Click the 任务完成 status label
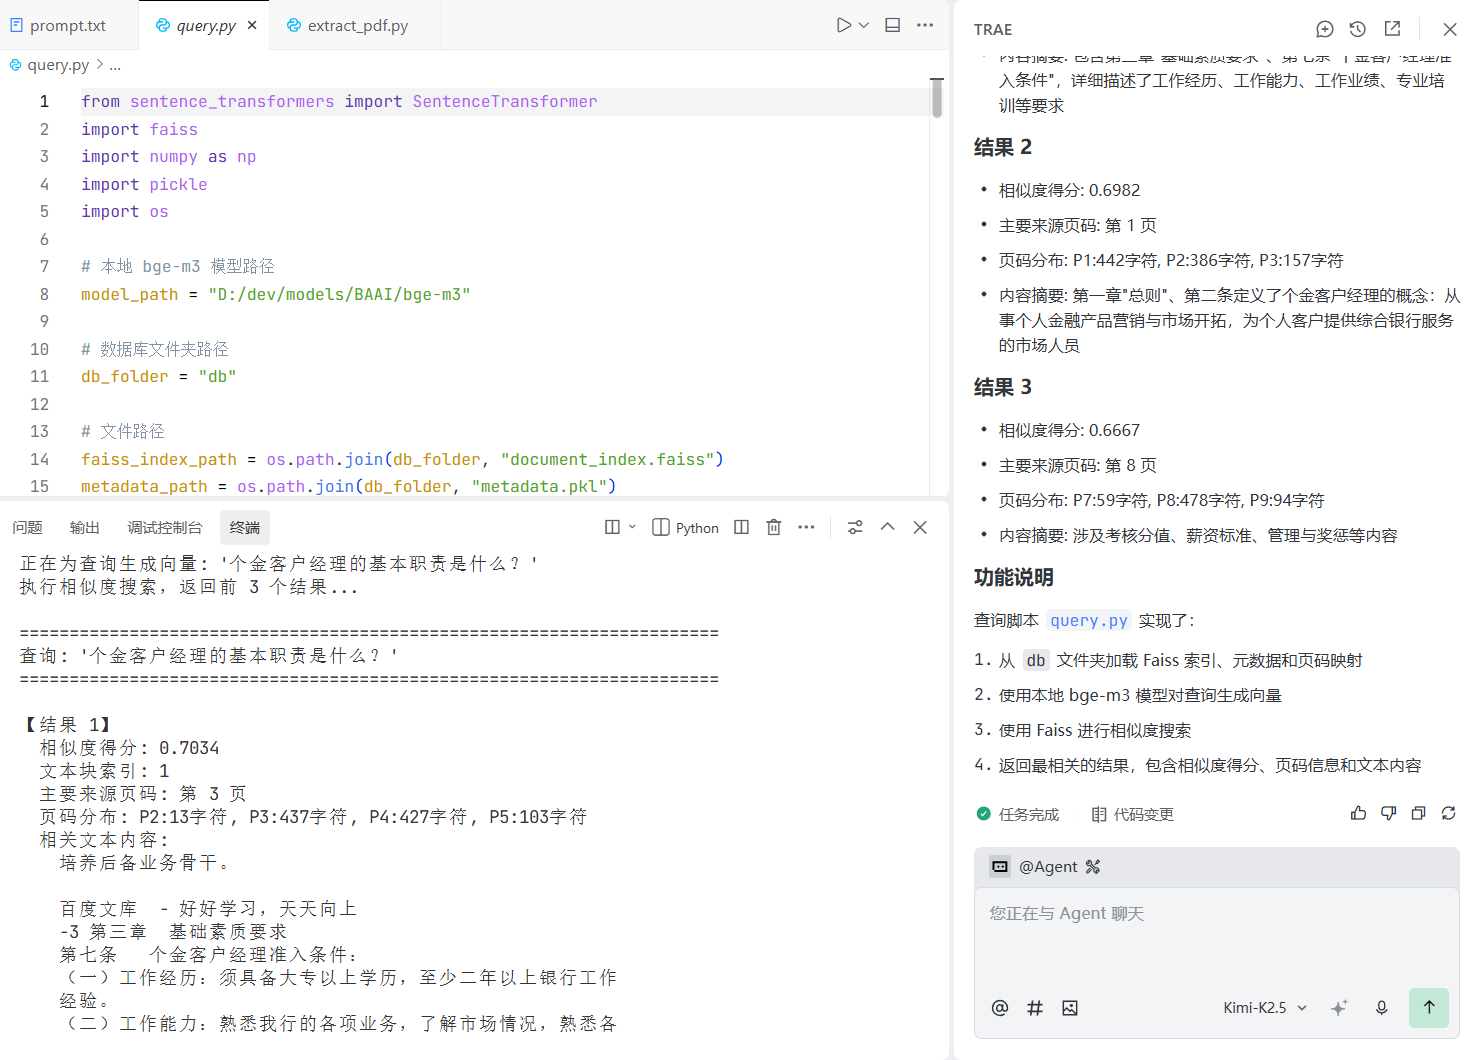This screenshot has height=1060, width=1470. pyautogui.click(x=1018, y=814)
